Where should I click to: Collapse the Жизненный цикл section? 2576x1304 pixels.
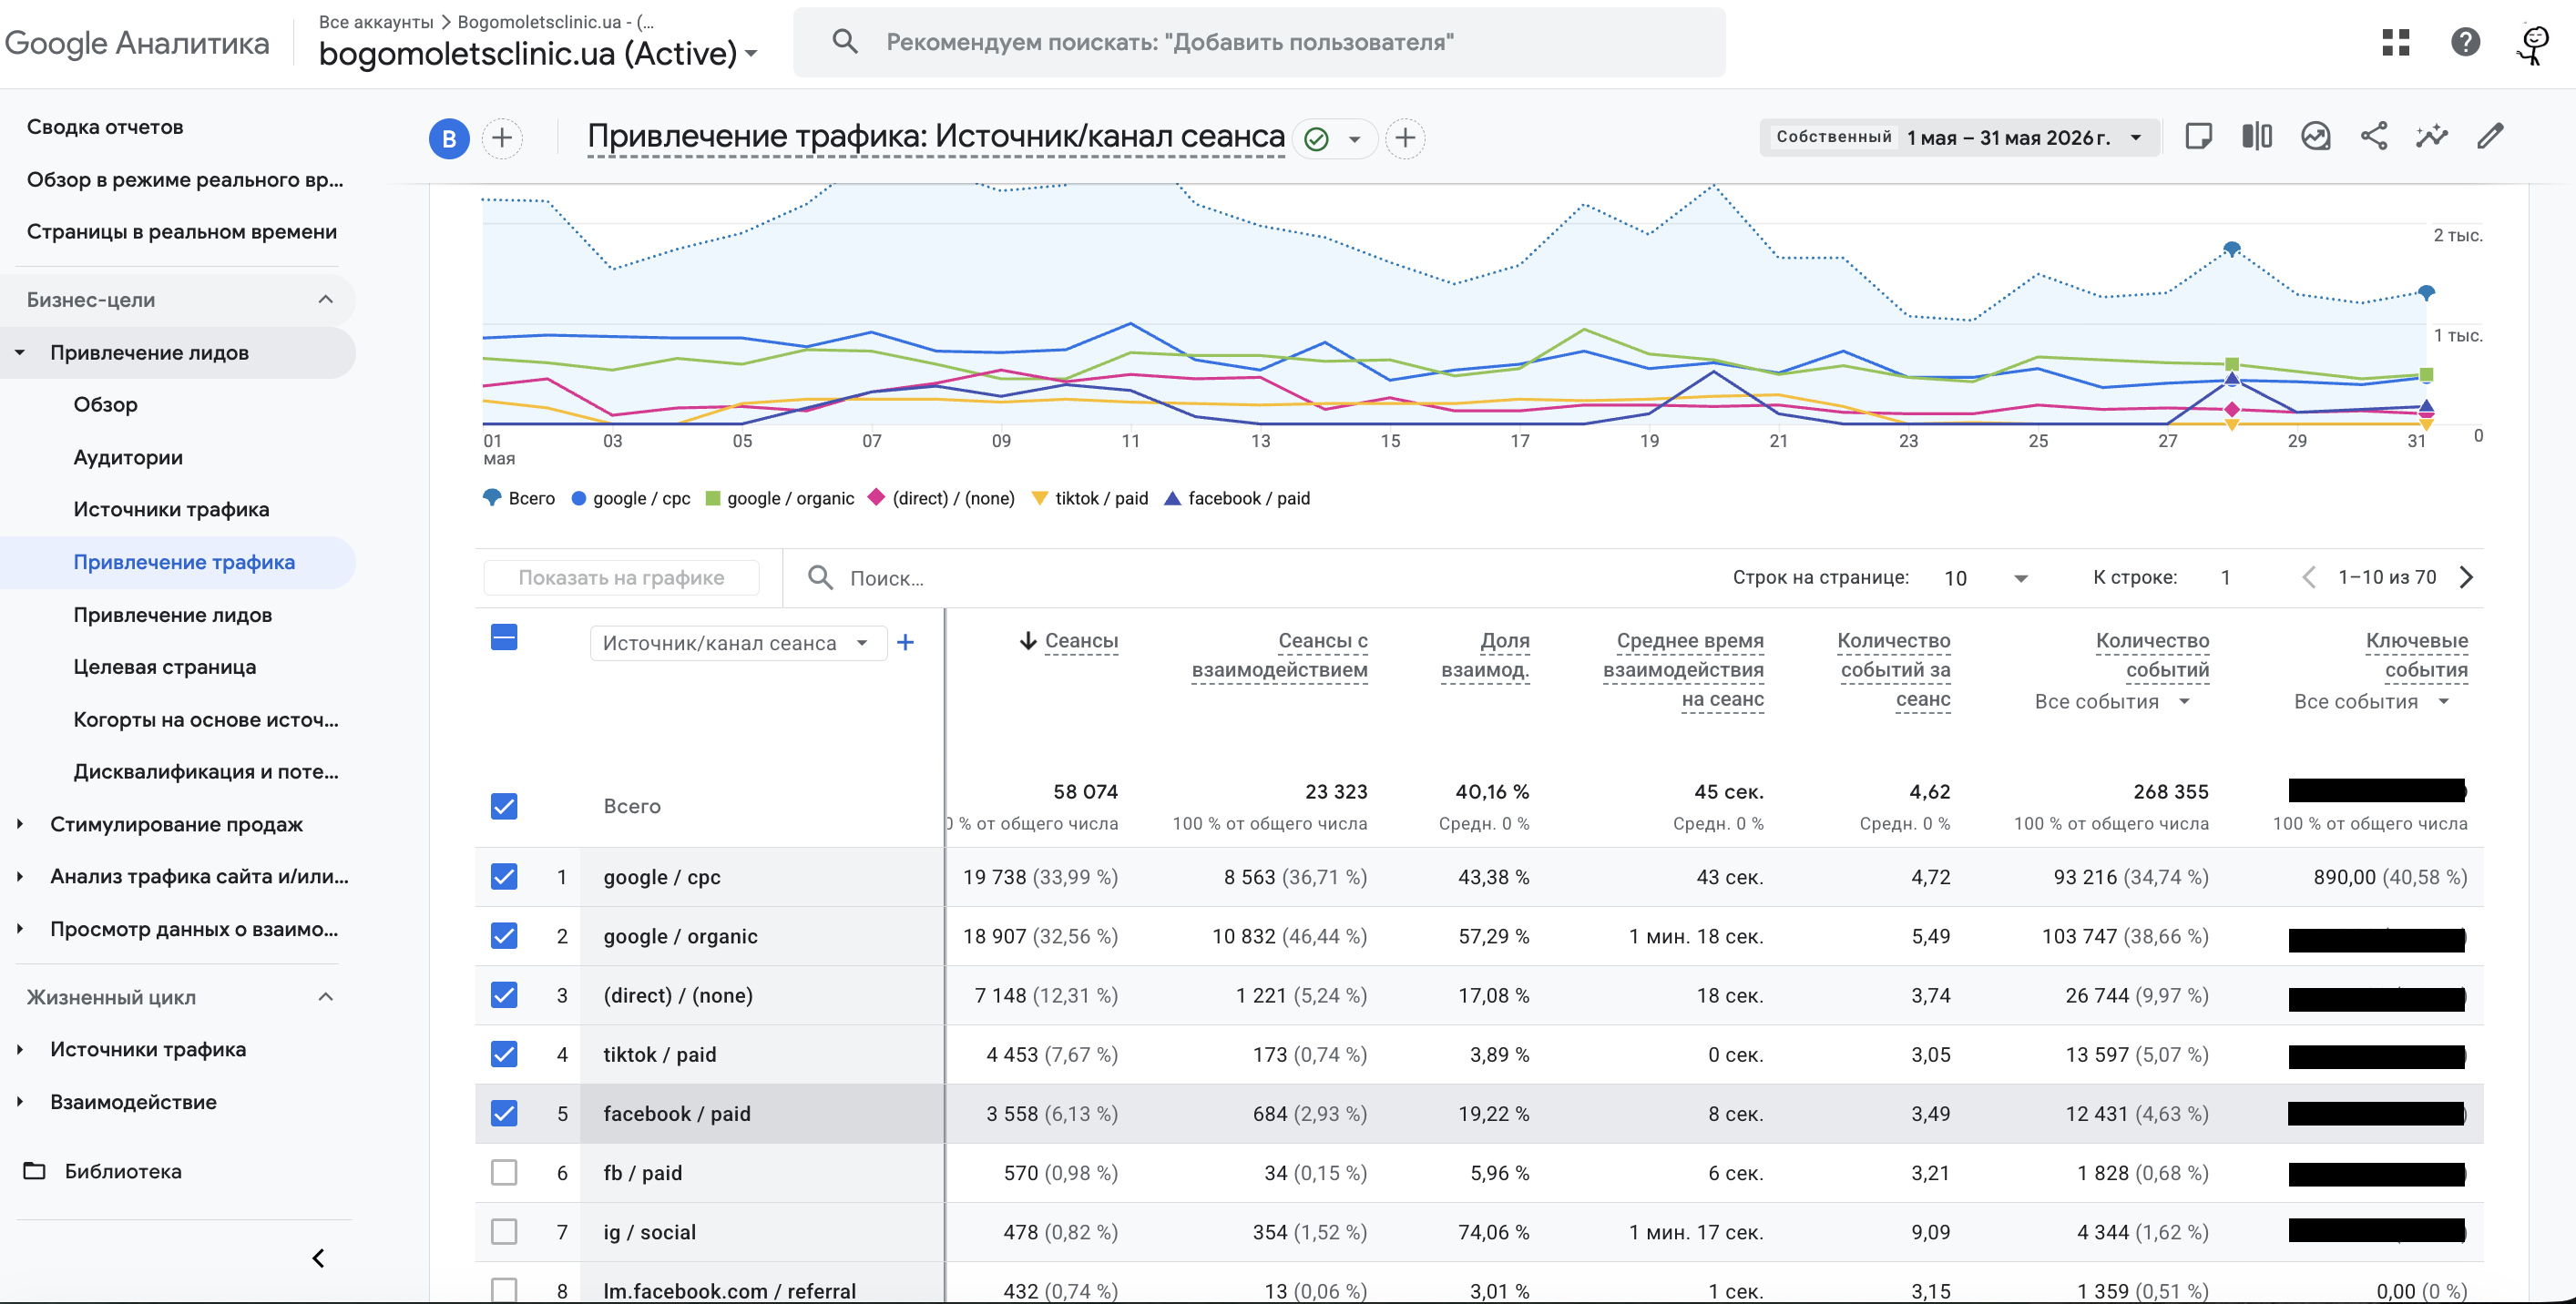pos(325,996)
